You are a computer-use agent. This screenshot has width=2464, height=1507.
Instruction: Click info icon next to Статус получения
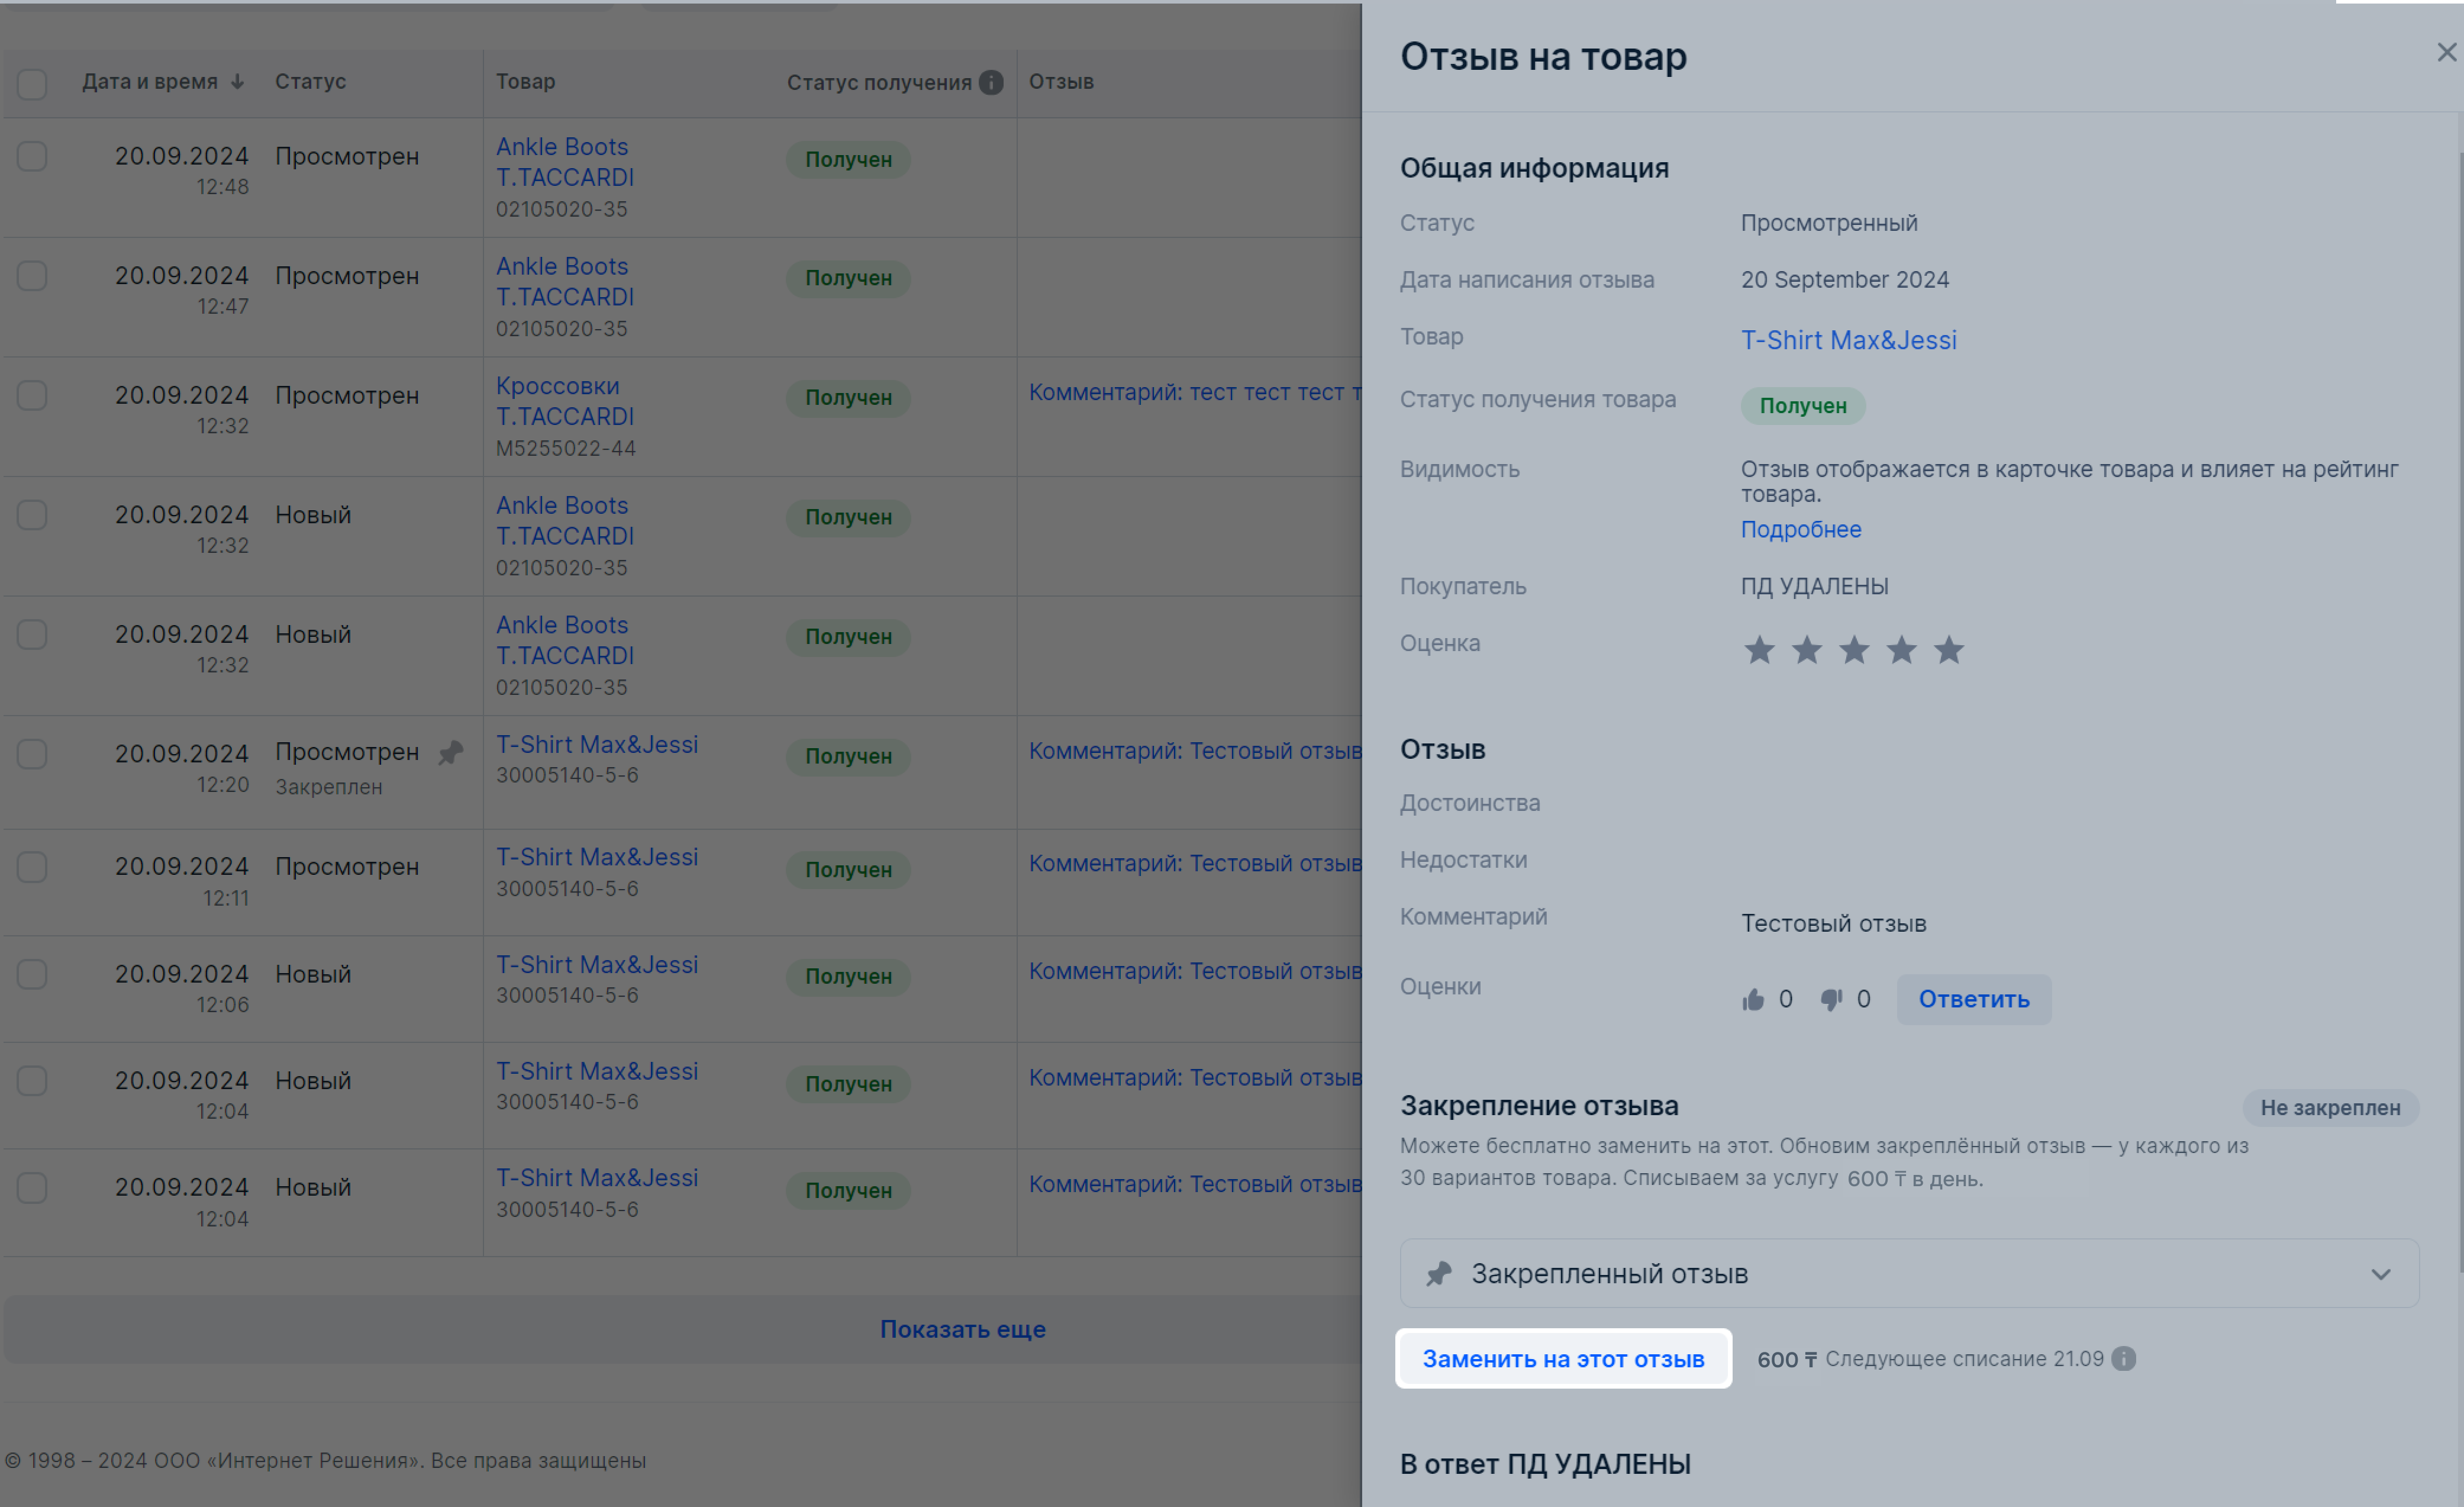tap(991, 82)
